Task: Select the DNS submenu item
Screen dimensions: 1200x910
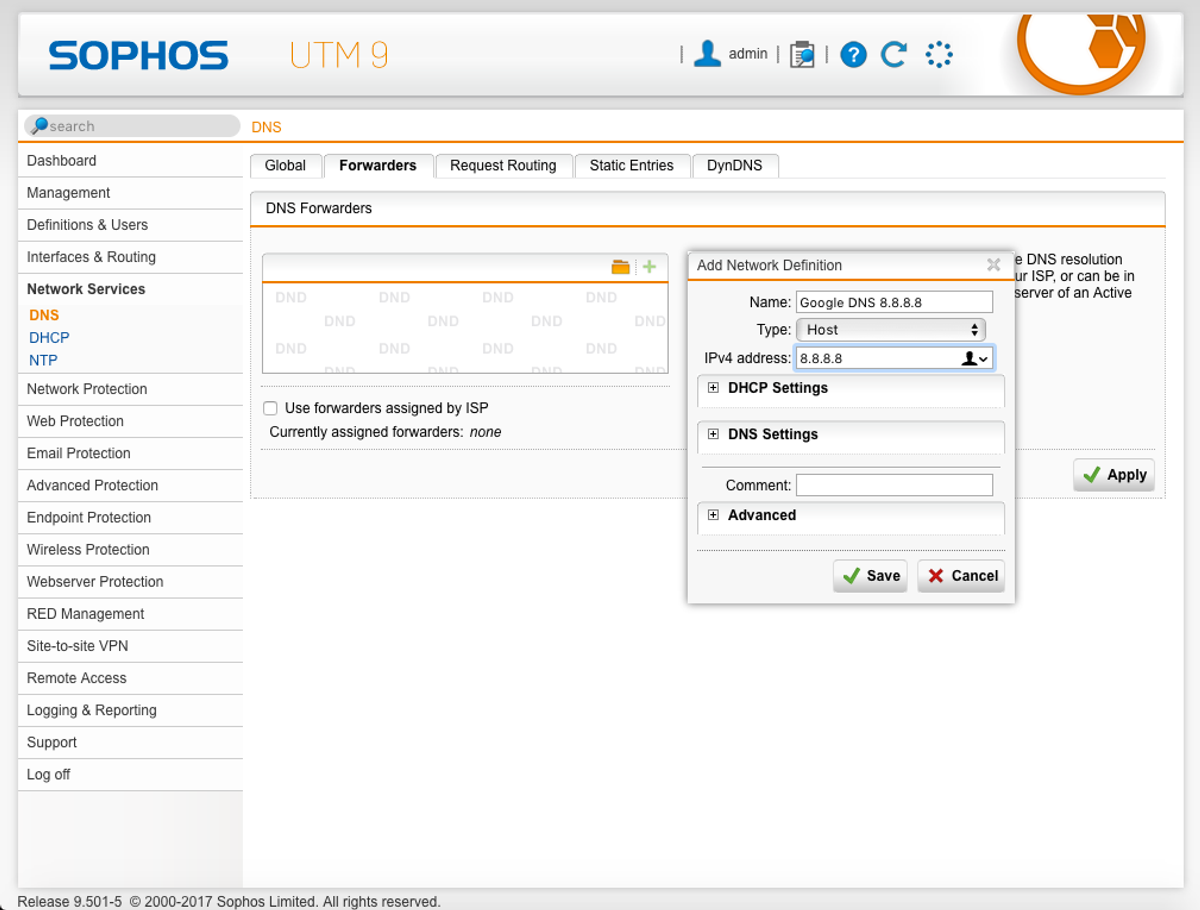Action: point(44,315)
